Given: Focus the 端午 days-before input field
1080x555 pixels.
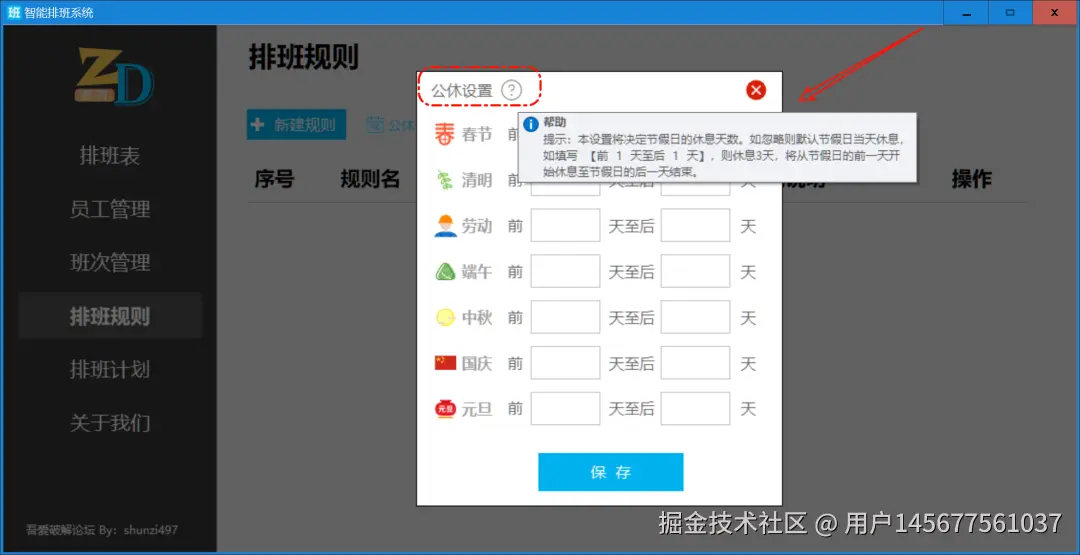Looking at the screenshot, I should point(565,271).
